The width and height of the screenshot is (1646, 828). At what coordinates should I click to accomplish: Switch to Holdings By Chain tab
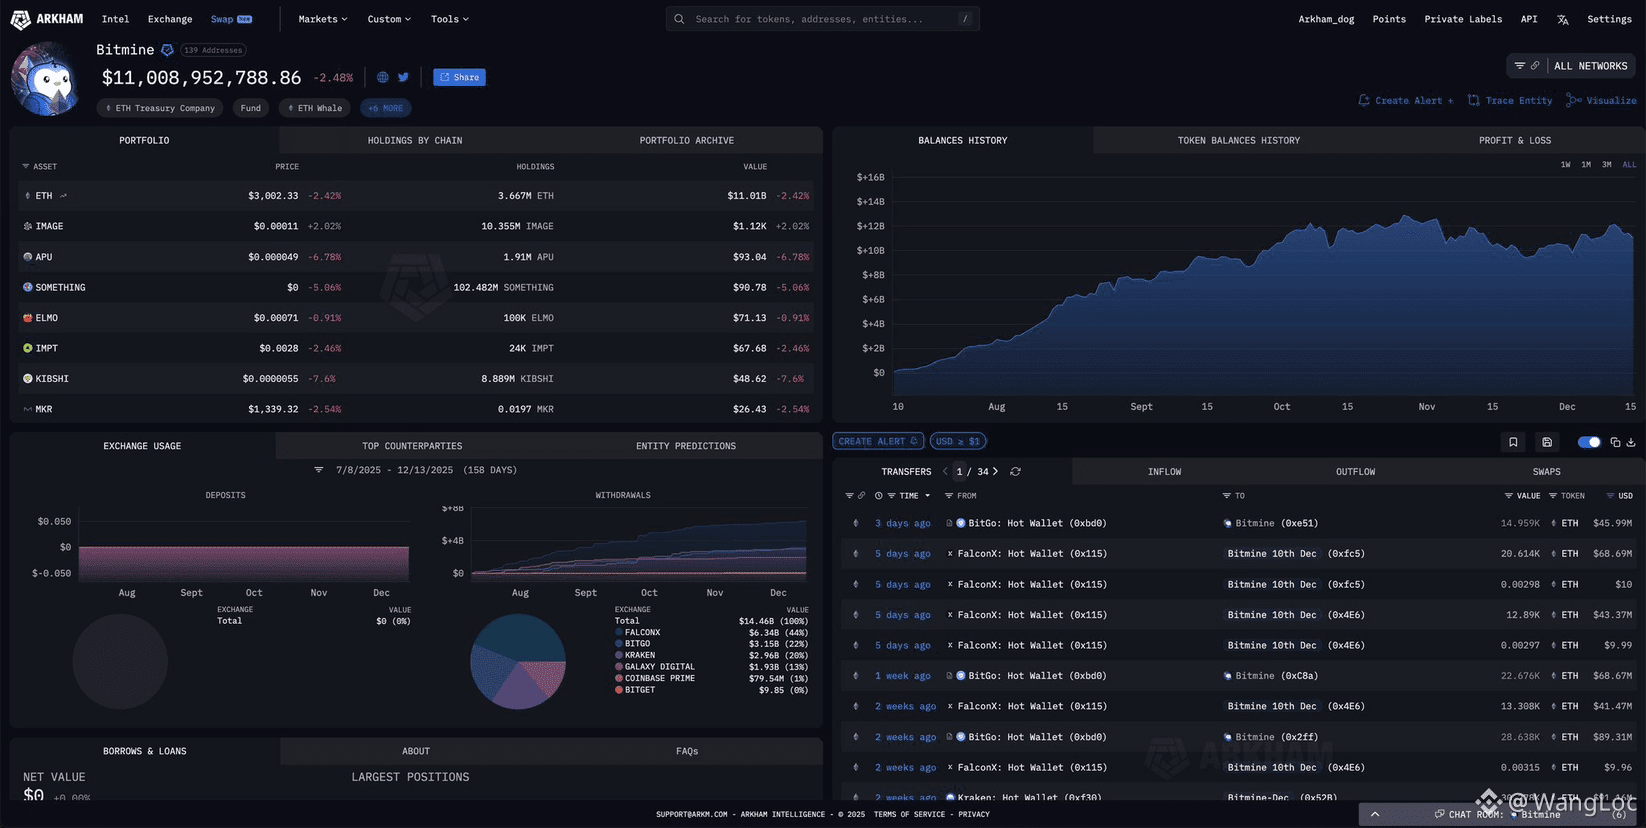pyautogui.click(x=414, y=140)
